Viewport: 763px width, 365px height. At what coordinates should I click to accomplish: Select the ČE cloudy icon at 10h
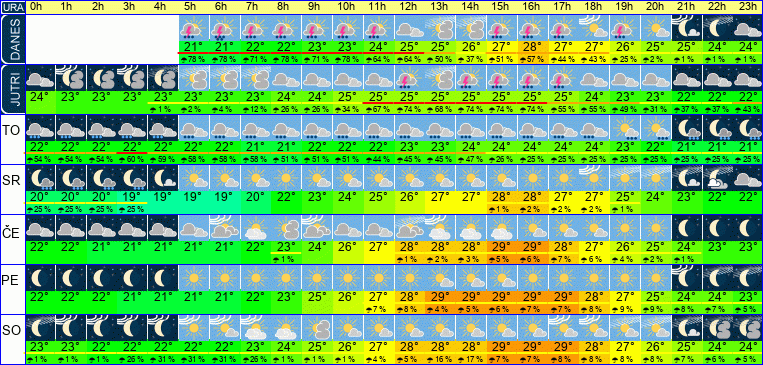point(347,228)
